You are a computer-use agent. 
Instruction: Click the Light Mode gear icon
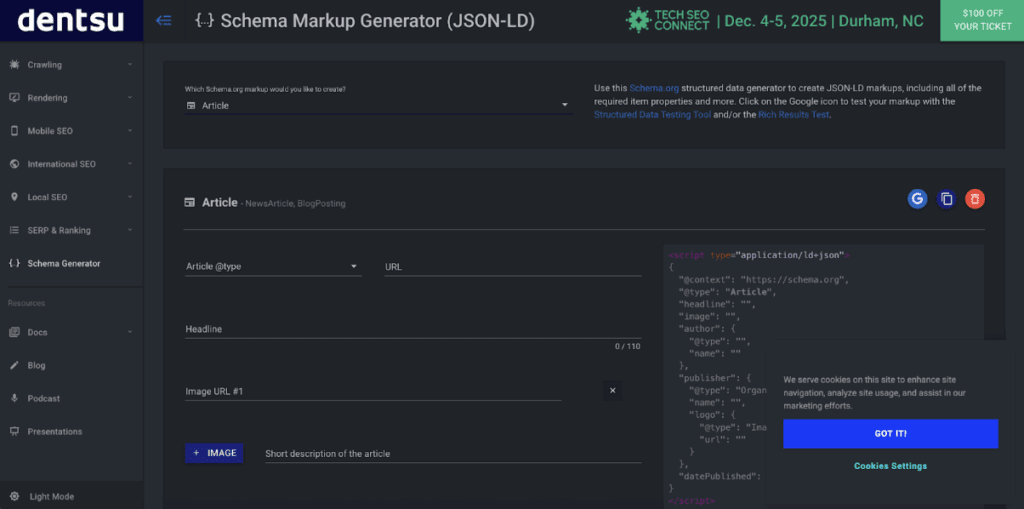(14, 497)
